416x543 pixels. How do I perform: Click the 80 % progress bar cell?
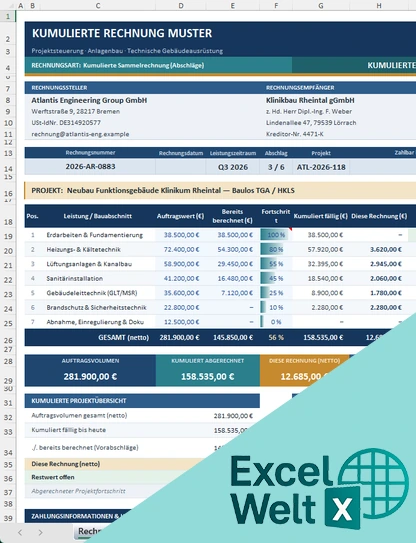coord(276,249)
